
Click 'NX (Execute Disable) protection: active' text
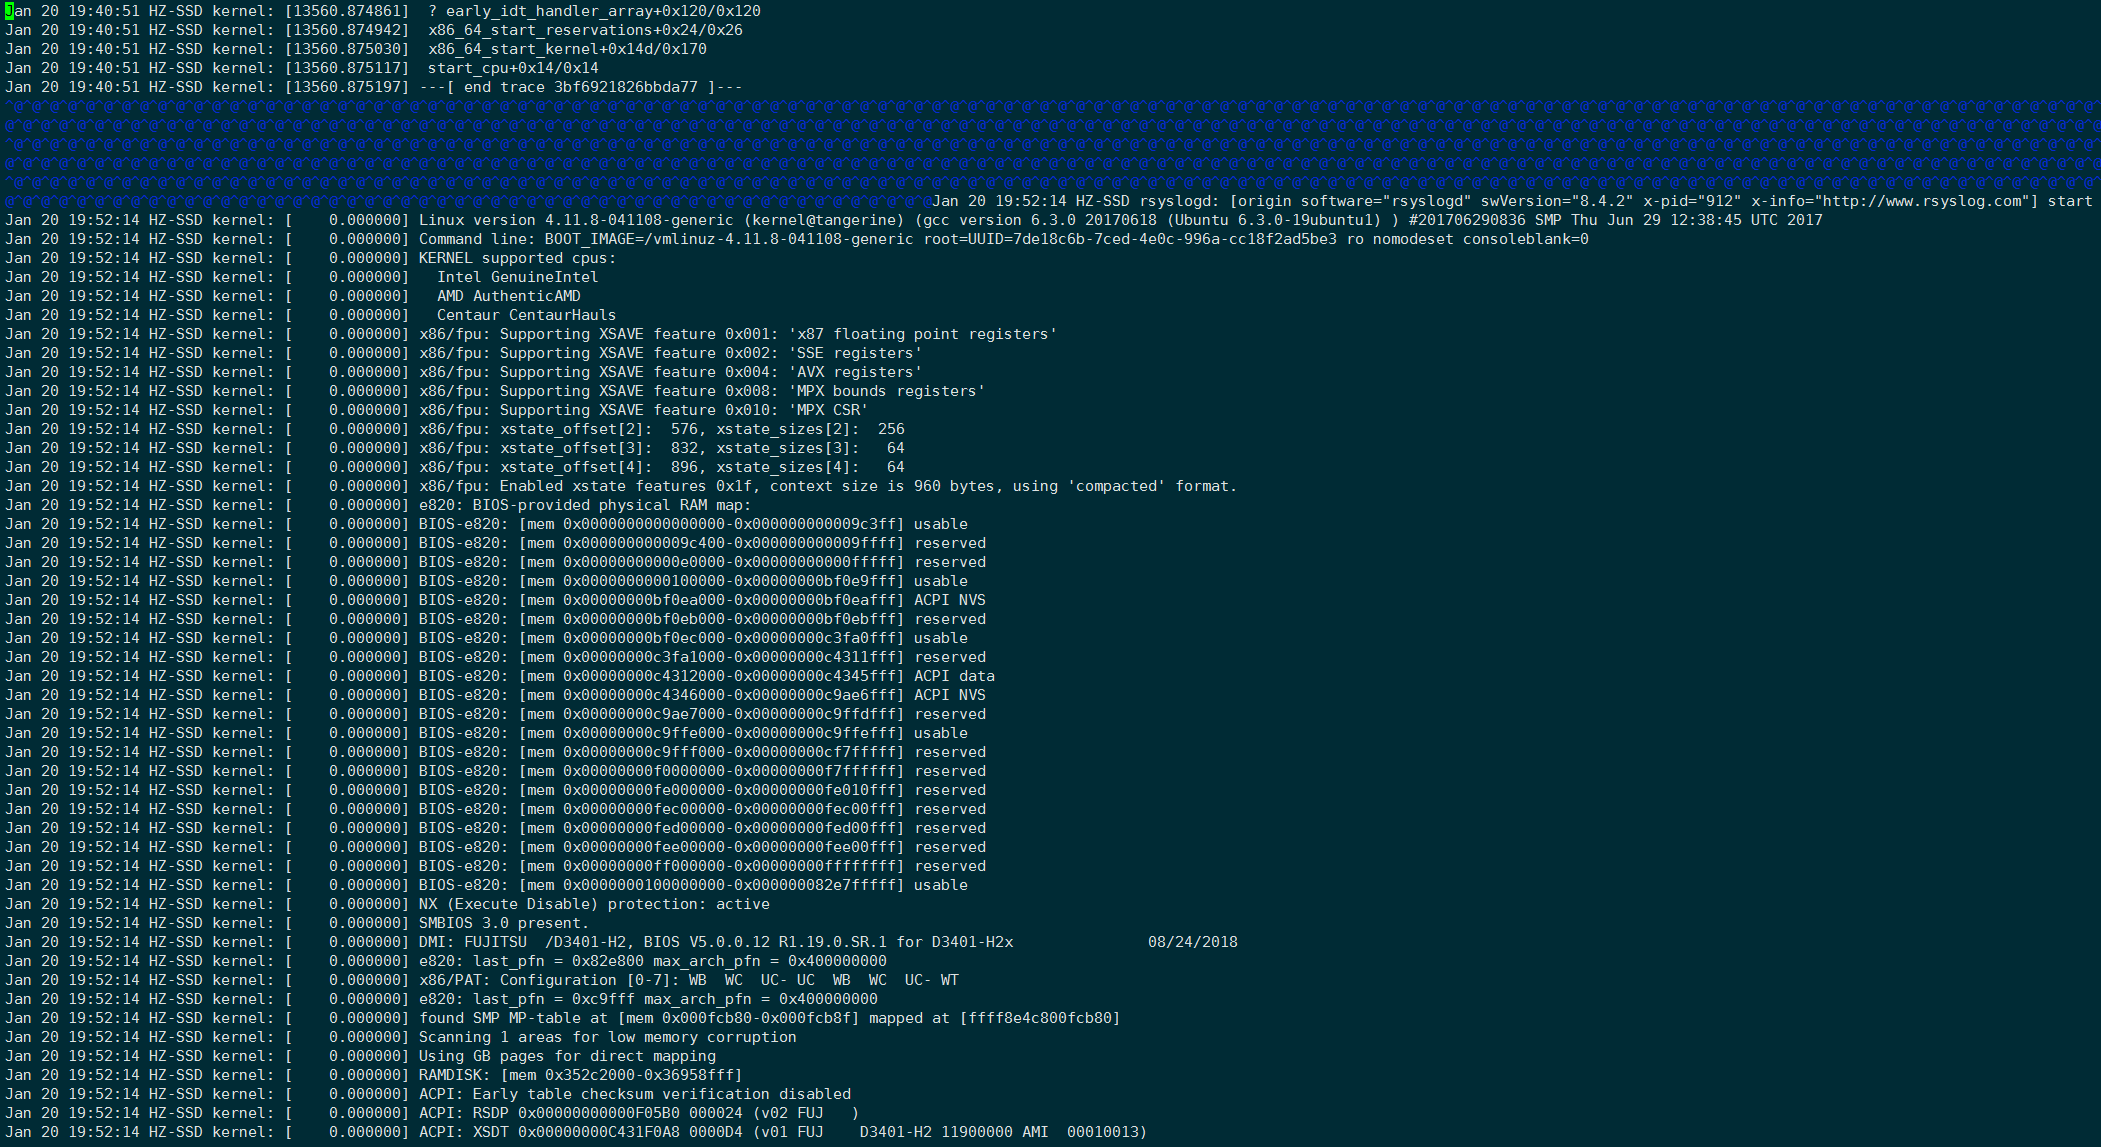click(594, 904)
